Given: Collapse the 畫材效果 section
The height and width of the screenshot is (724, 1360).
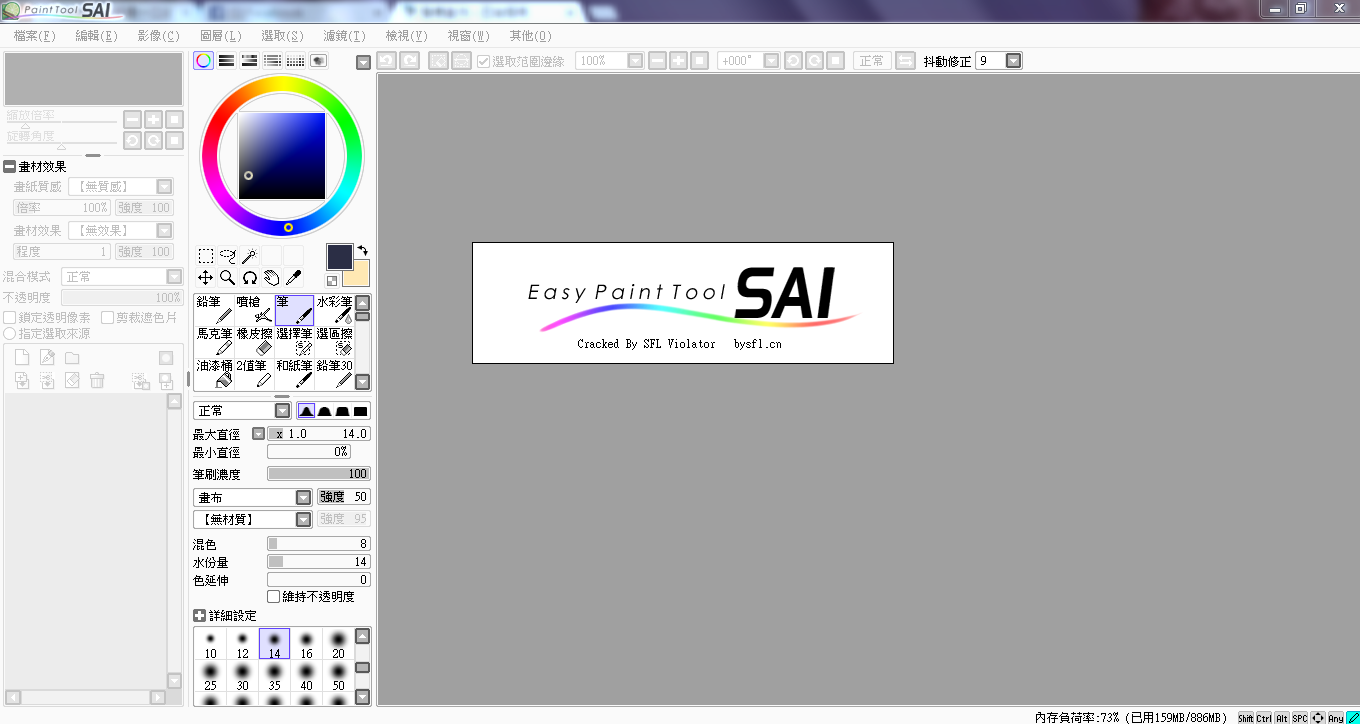Looking at the screenshot, I should tap(9, 167).
